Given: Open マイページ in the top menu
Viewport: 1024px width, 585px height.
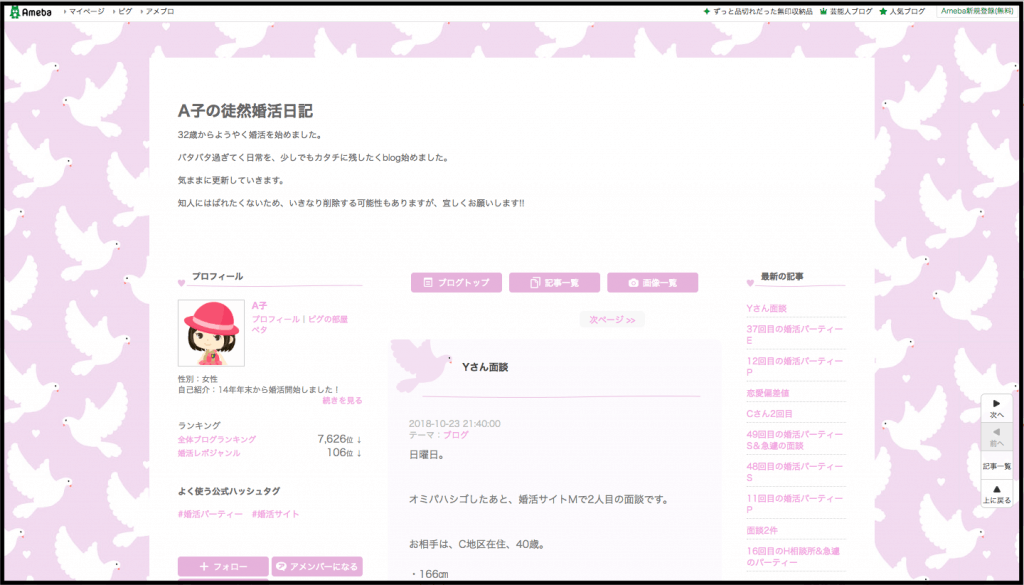Looking at the screenshot, I should (86, 11).
